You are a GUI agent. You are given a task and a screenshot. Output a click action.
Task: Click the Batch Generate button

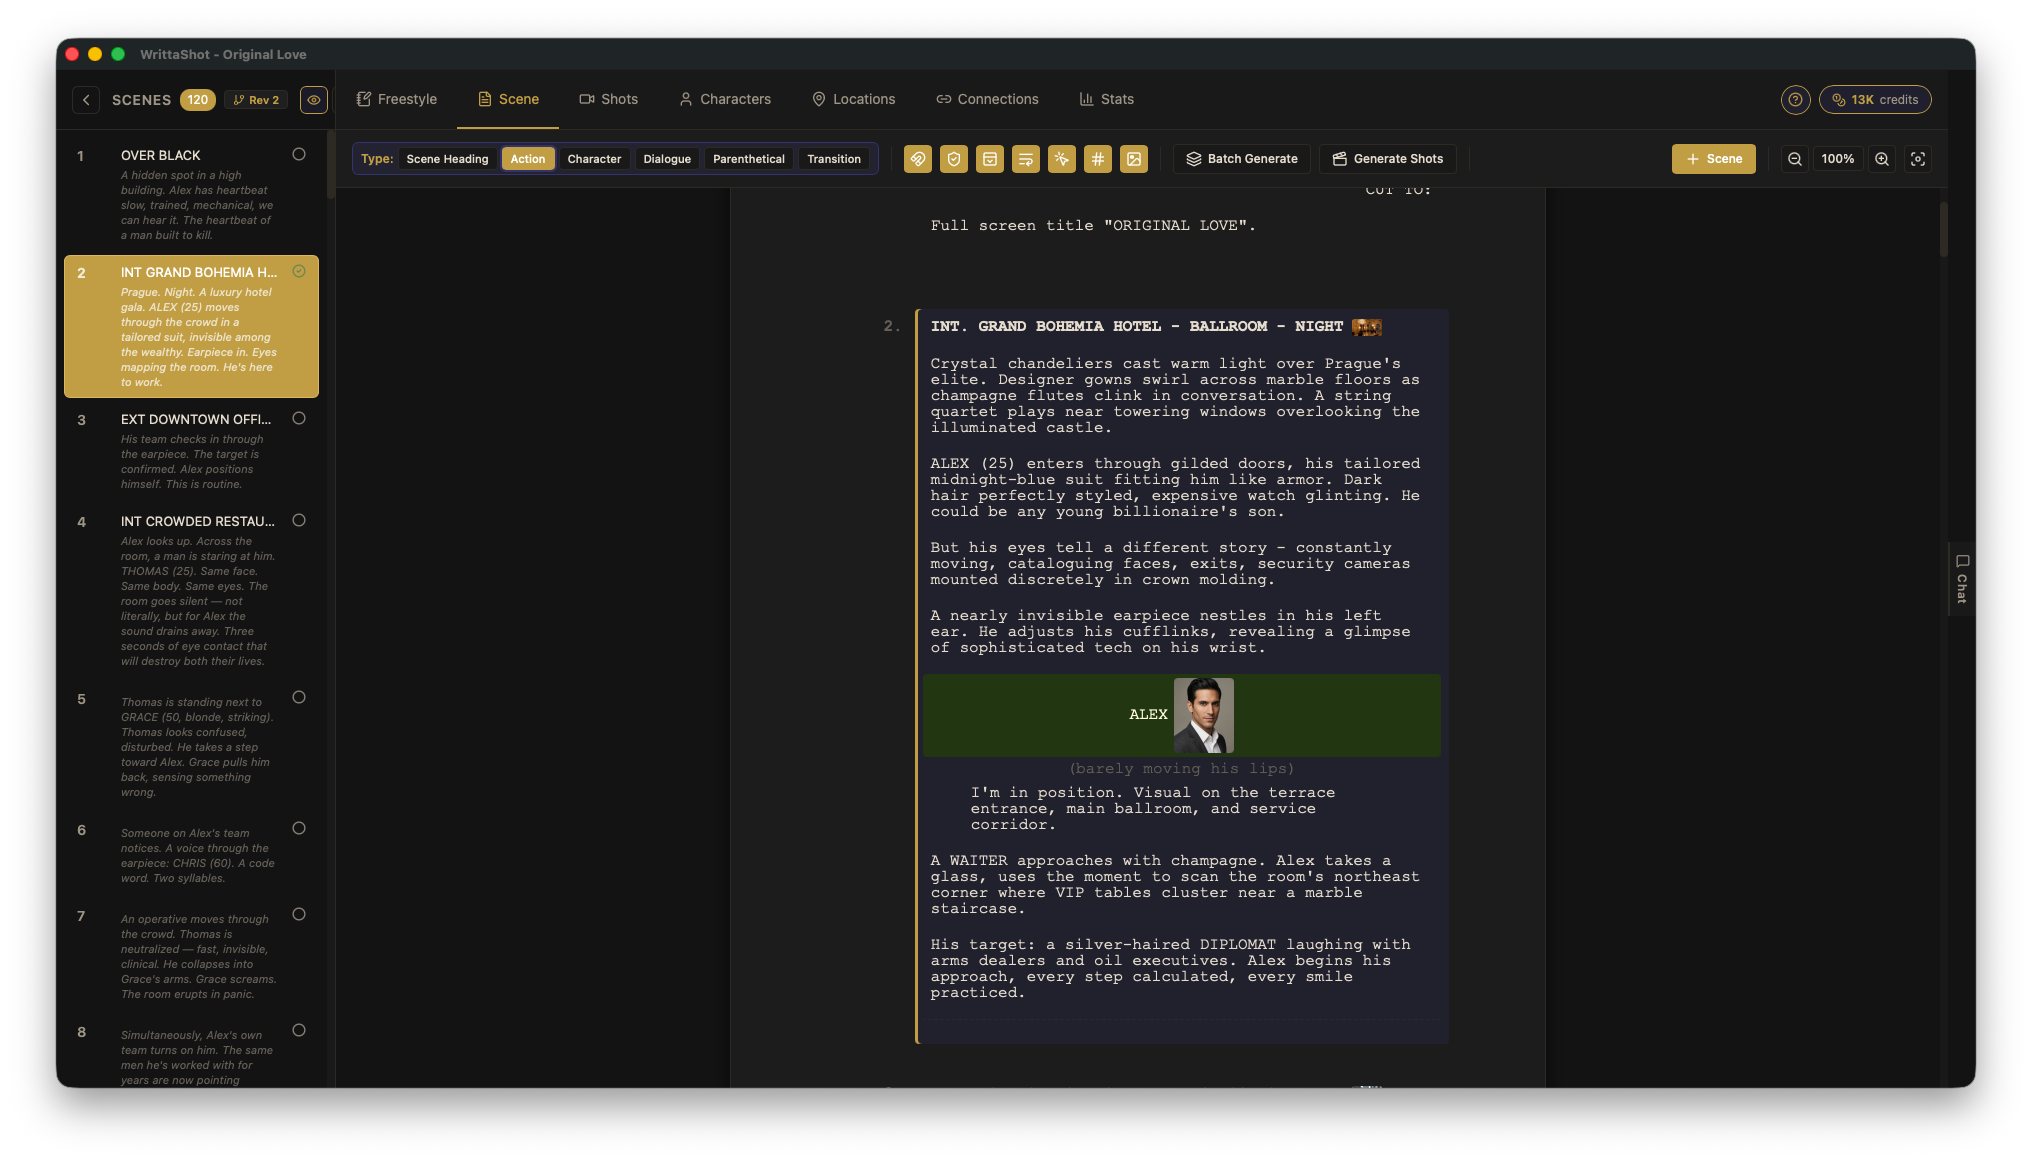pos(1241,158)
